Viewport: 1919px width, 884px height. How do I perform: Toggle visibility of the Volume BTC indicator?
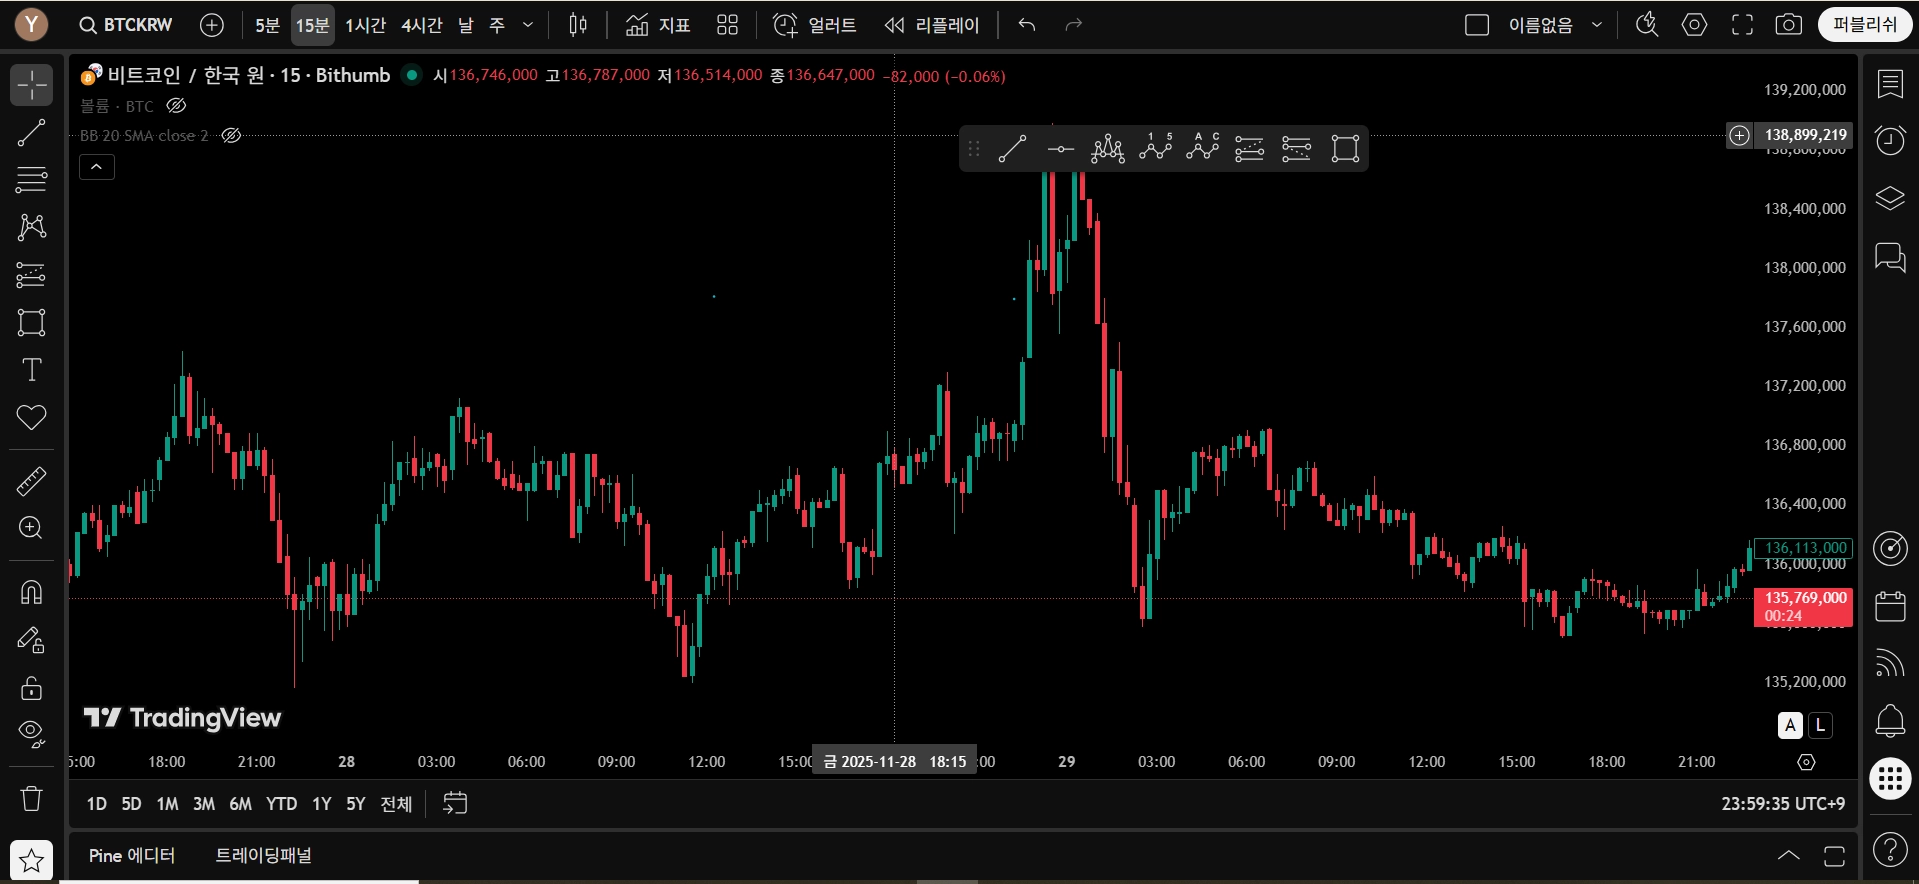(176, 105)
